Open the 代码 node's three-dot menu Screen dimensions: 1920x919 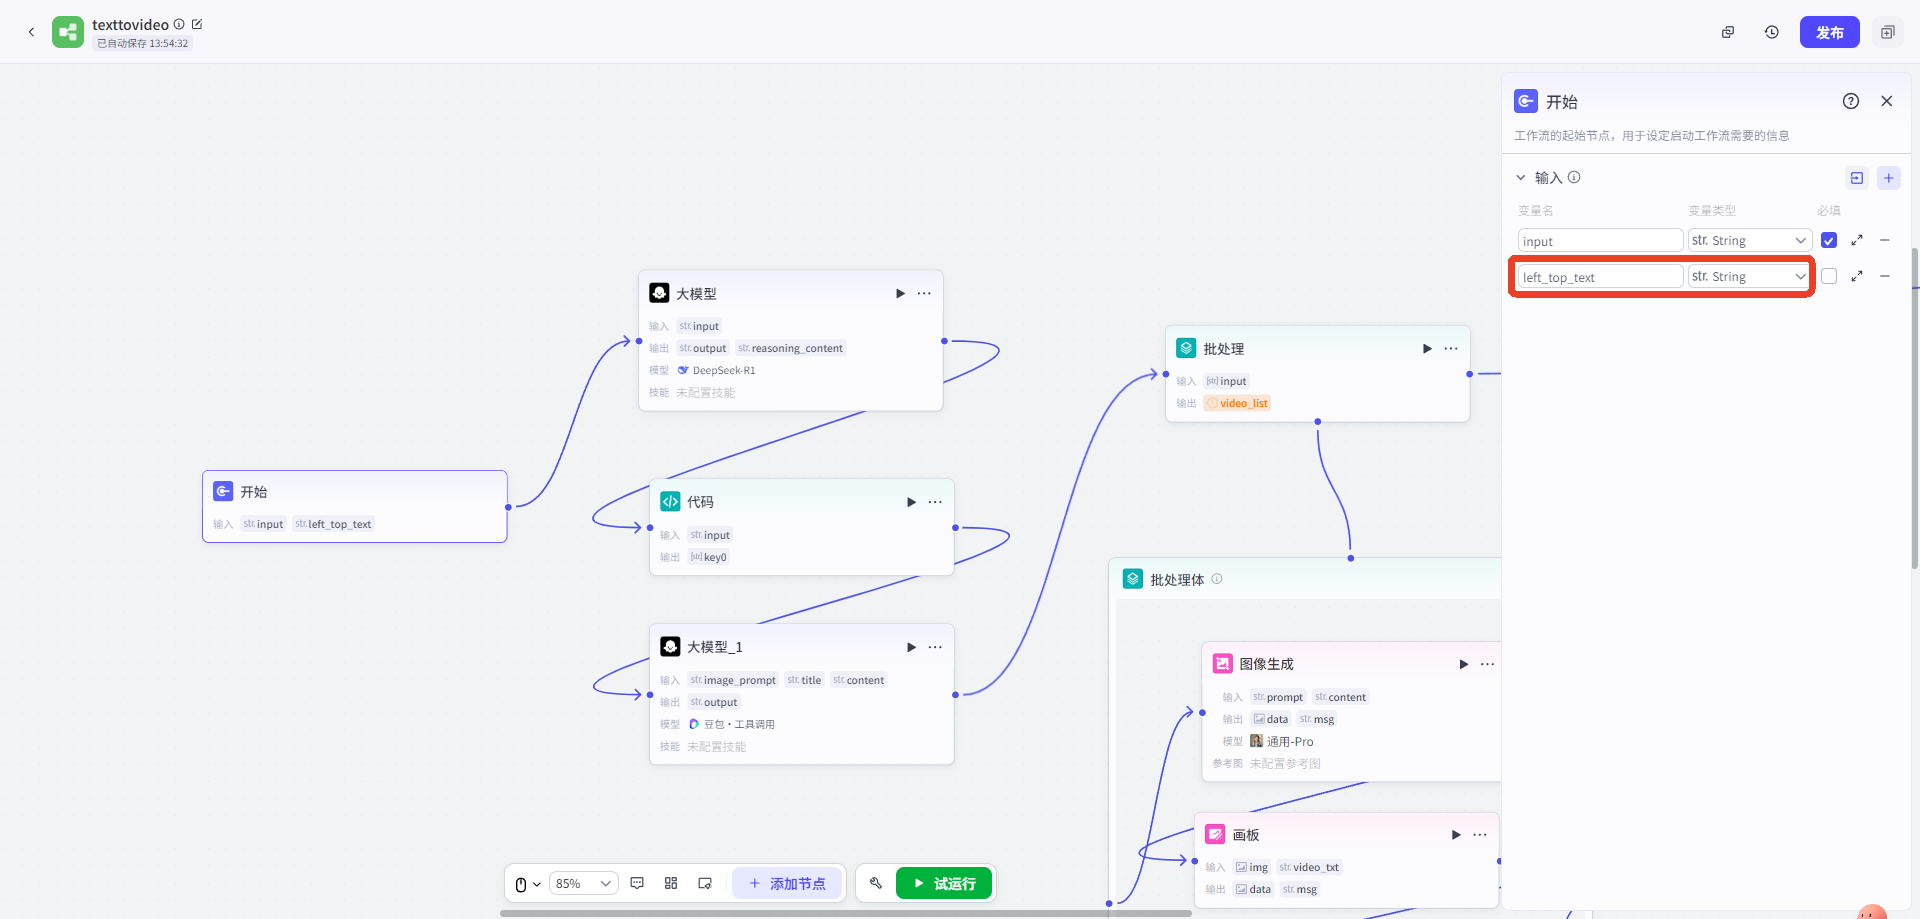935,502
